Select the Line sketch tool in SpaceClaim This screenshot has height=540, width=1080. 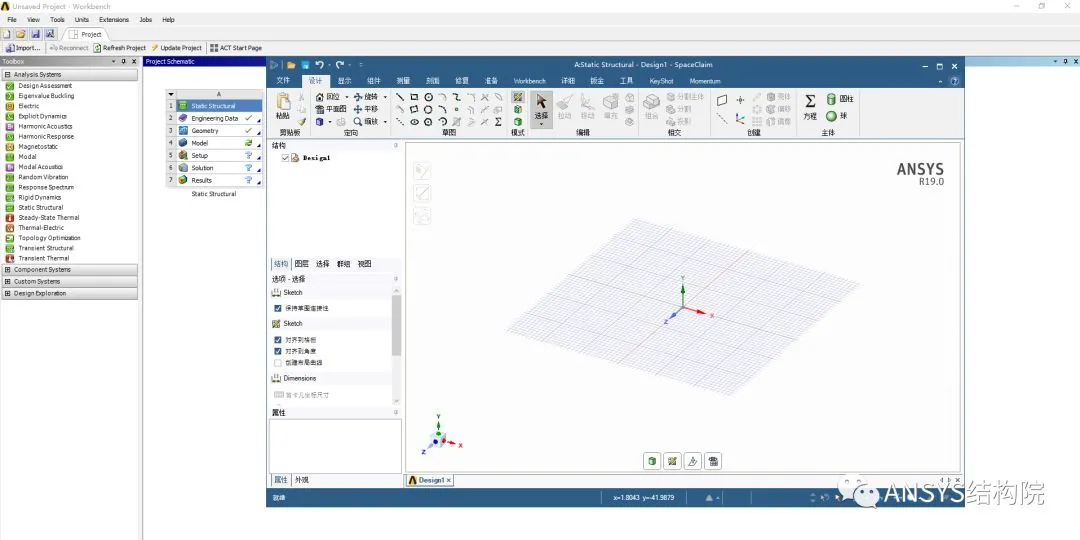click(400, 97)
